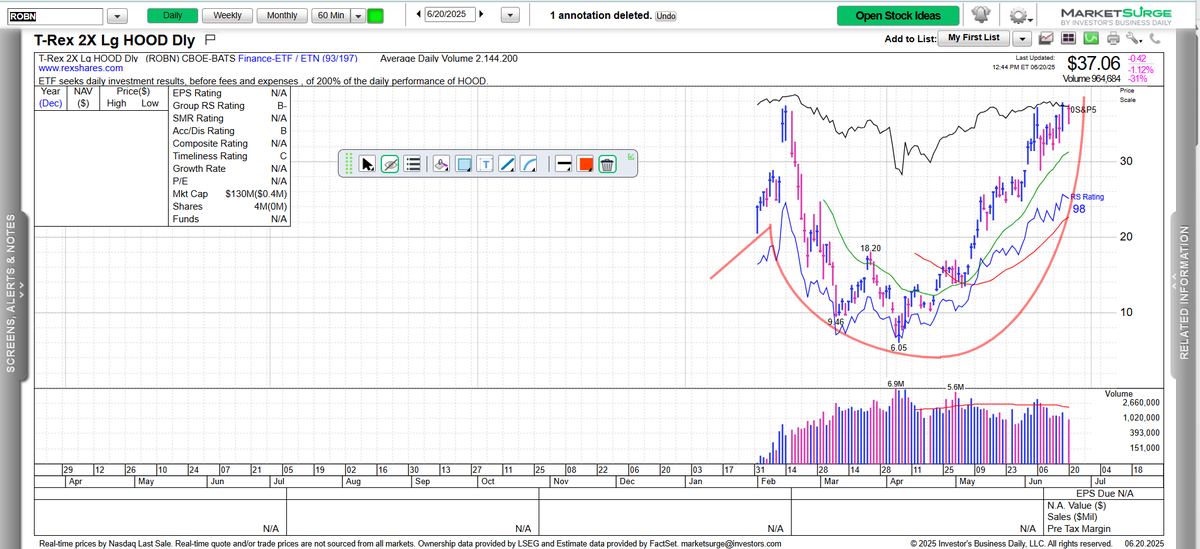Click the $37.06 current price
1200x549 pixels.
(x=1095, y=65)
